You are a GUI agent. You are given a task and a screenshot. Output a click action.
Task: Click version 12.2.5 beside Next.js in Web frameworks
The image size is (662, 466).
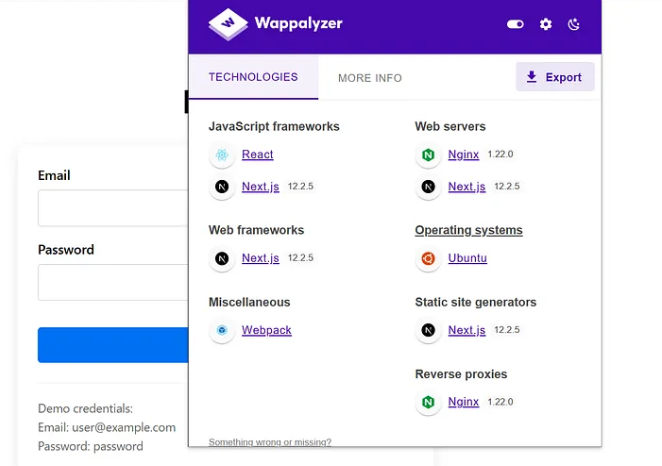(x=301, y=257)
